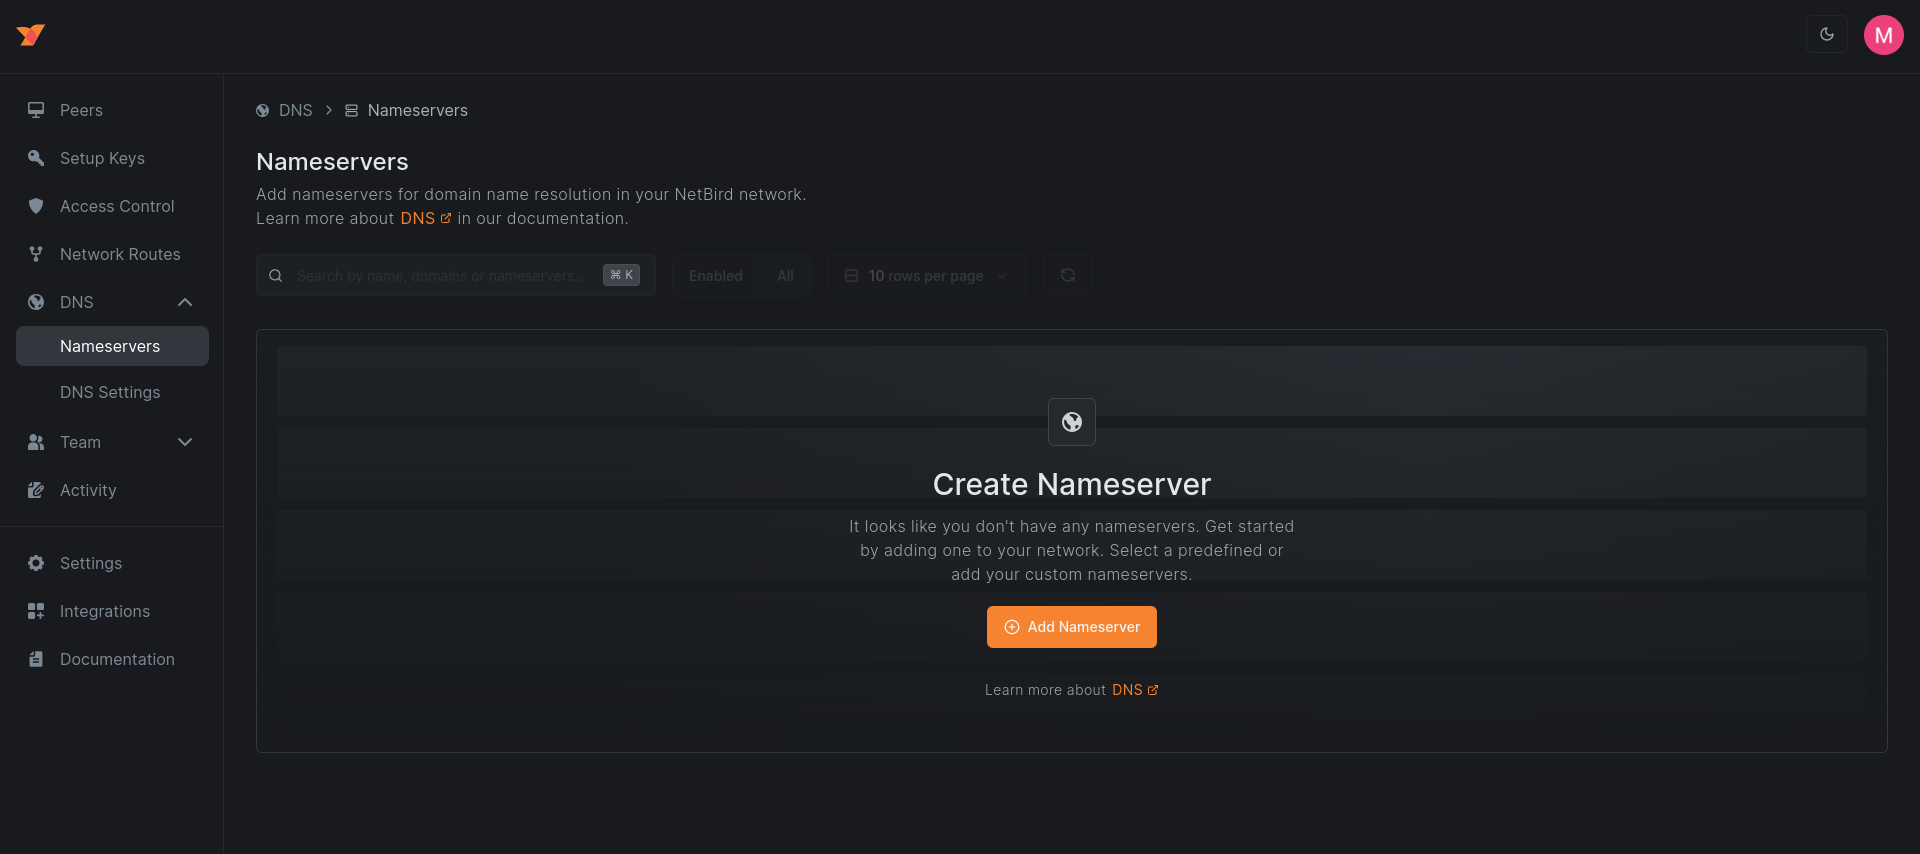Click the Activity icon in sidebar

coord(36,490)
